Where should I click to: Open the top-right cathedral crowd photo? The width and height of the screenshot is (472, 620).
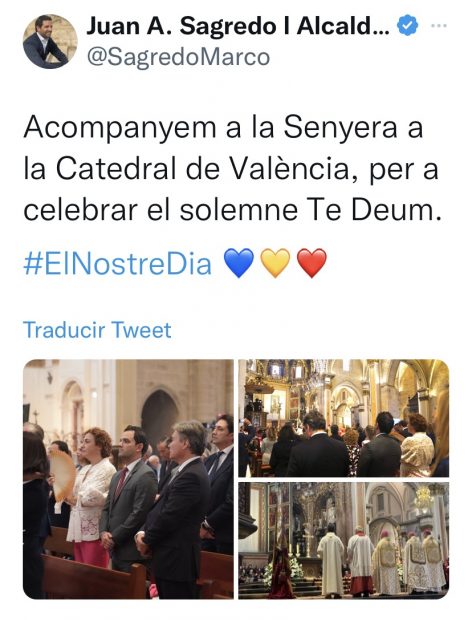[344, 418]
